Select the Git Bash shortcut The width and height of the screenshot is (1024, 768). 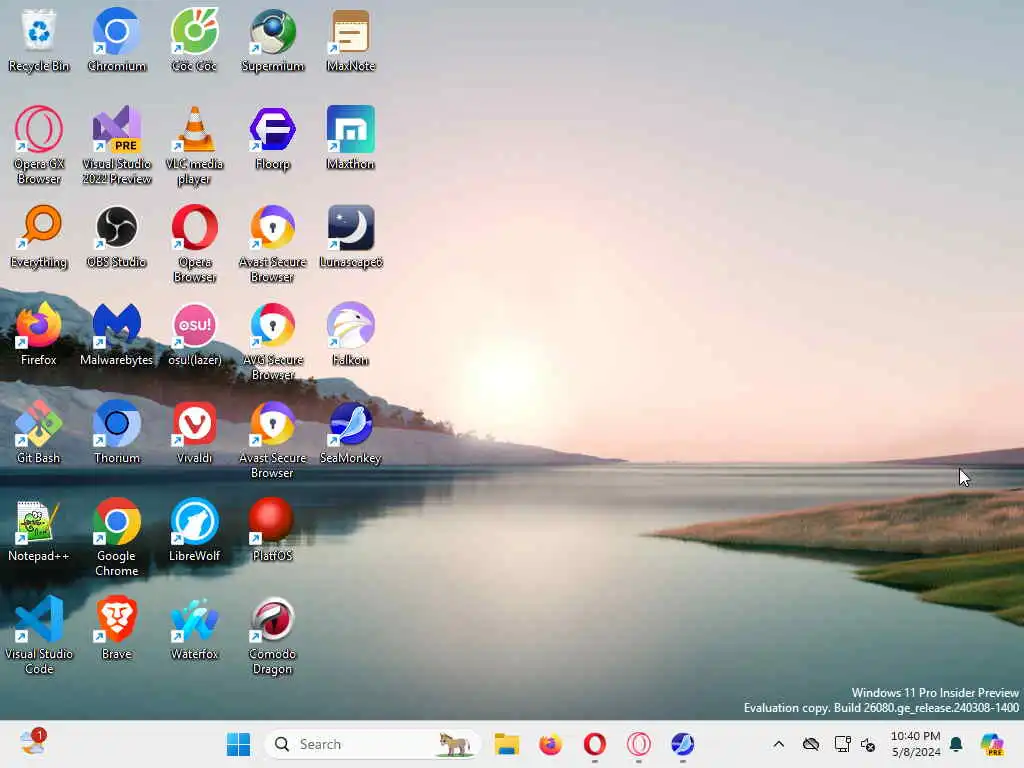point(39,432)
